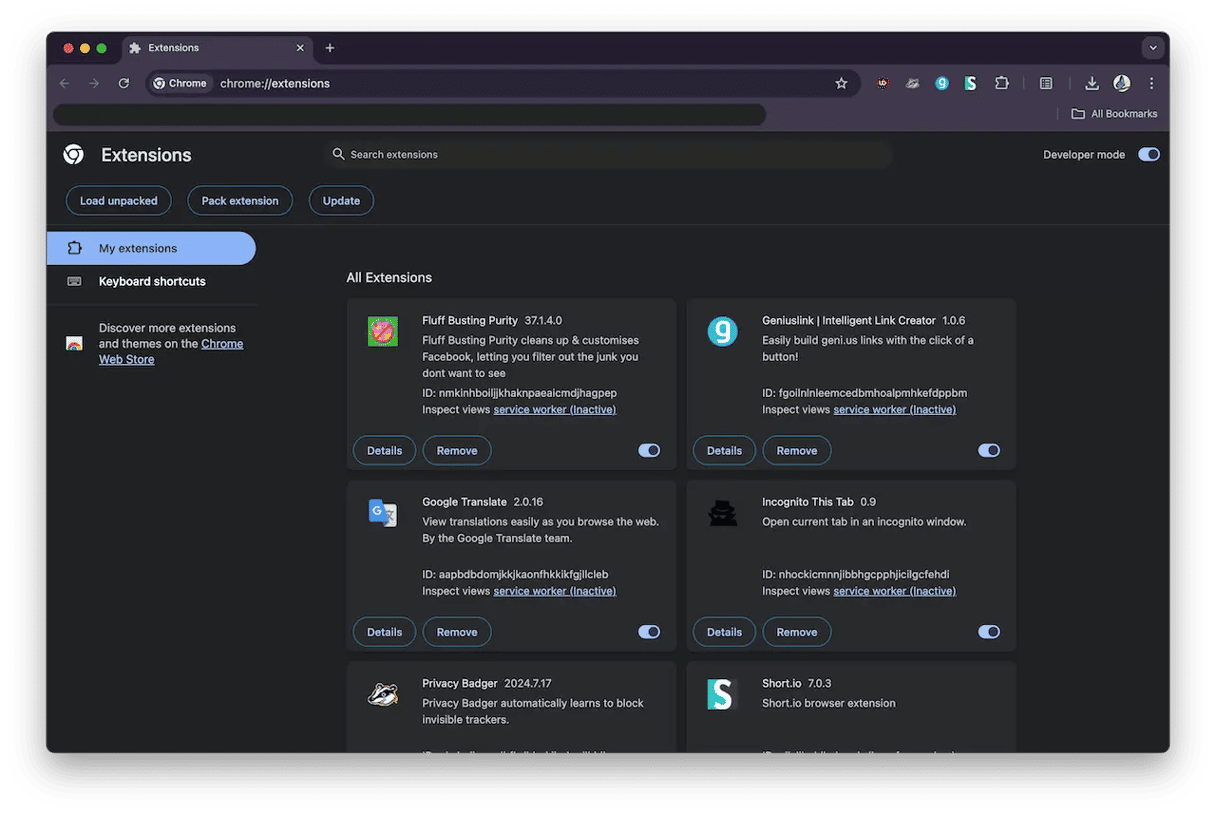Remove the Google Translate extension
This screenshot has width=1216, height=814.
point(457,632)
